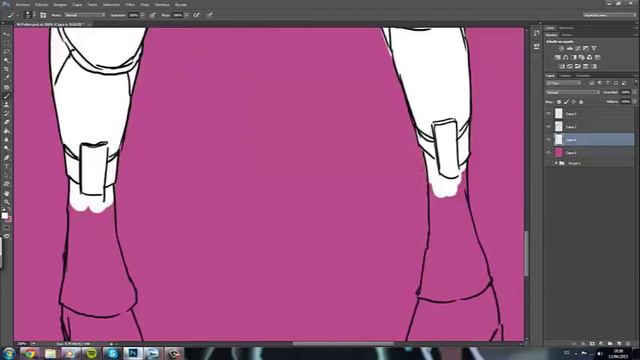The width and height of the screenshot is (640, 360).
Task: Open the layer filter type dropdown
Action: 564,83
